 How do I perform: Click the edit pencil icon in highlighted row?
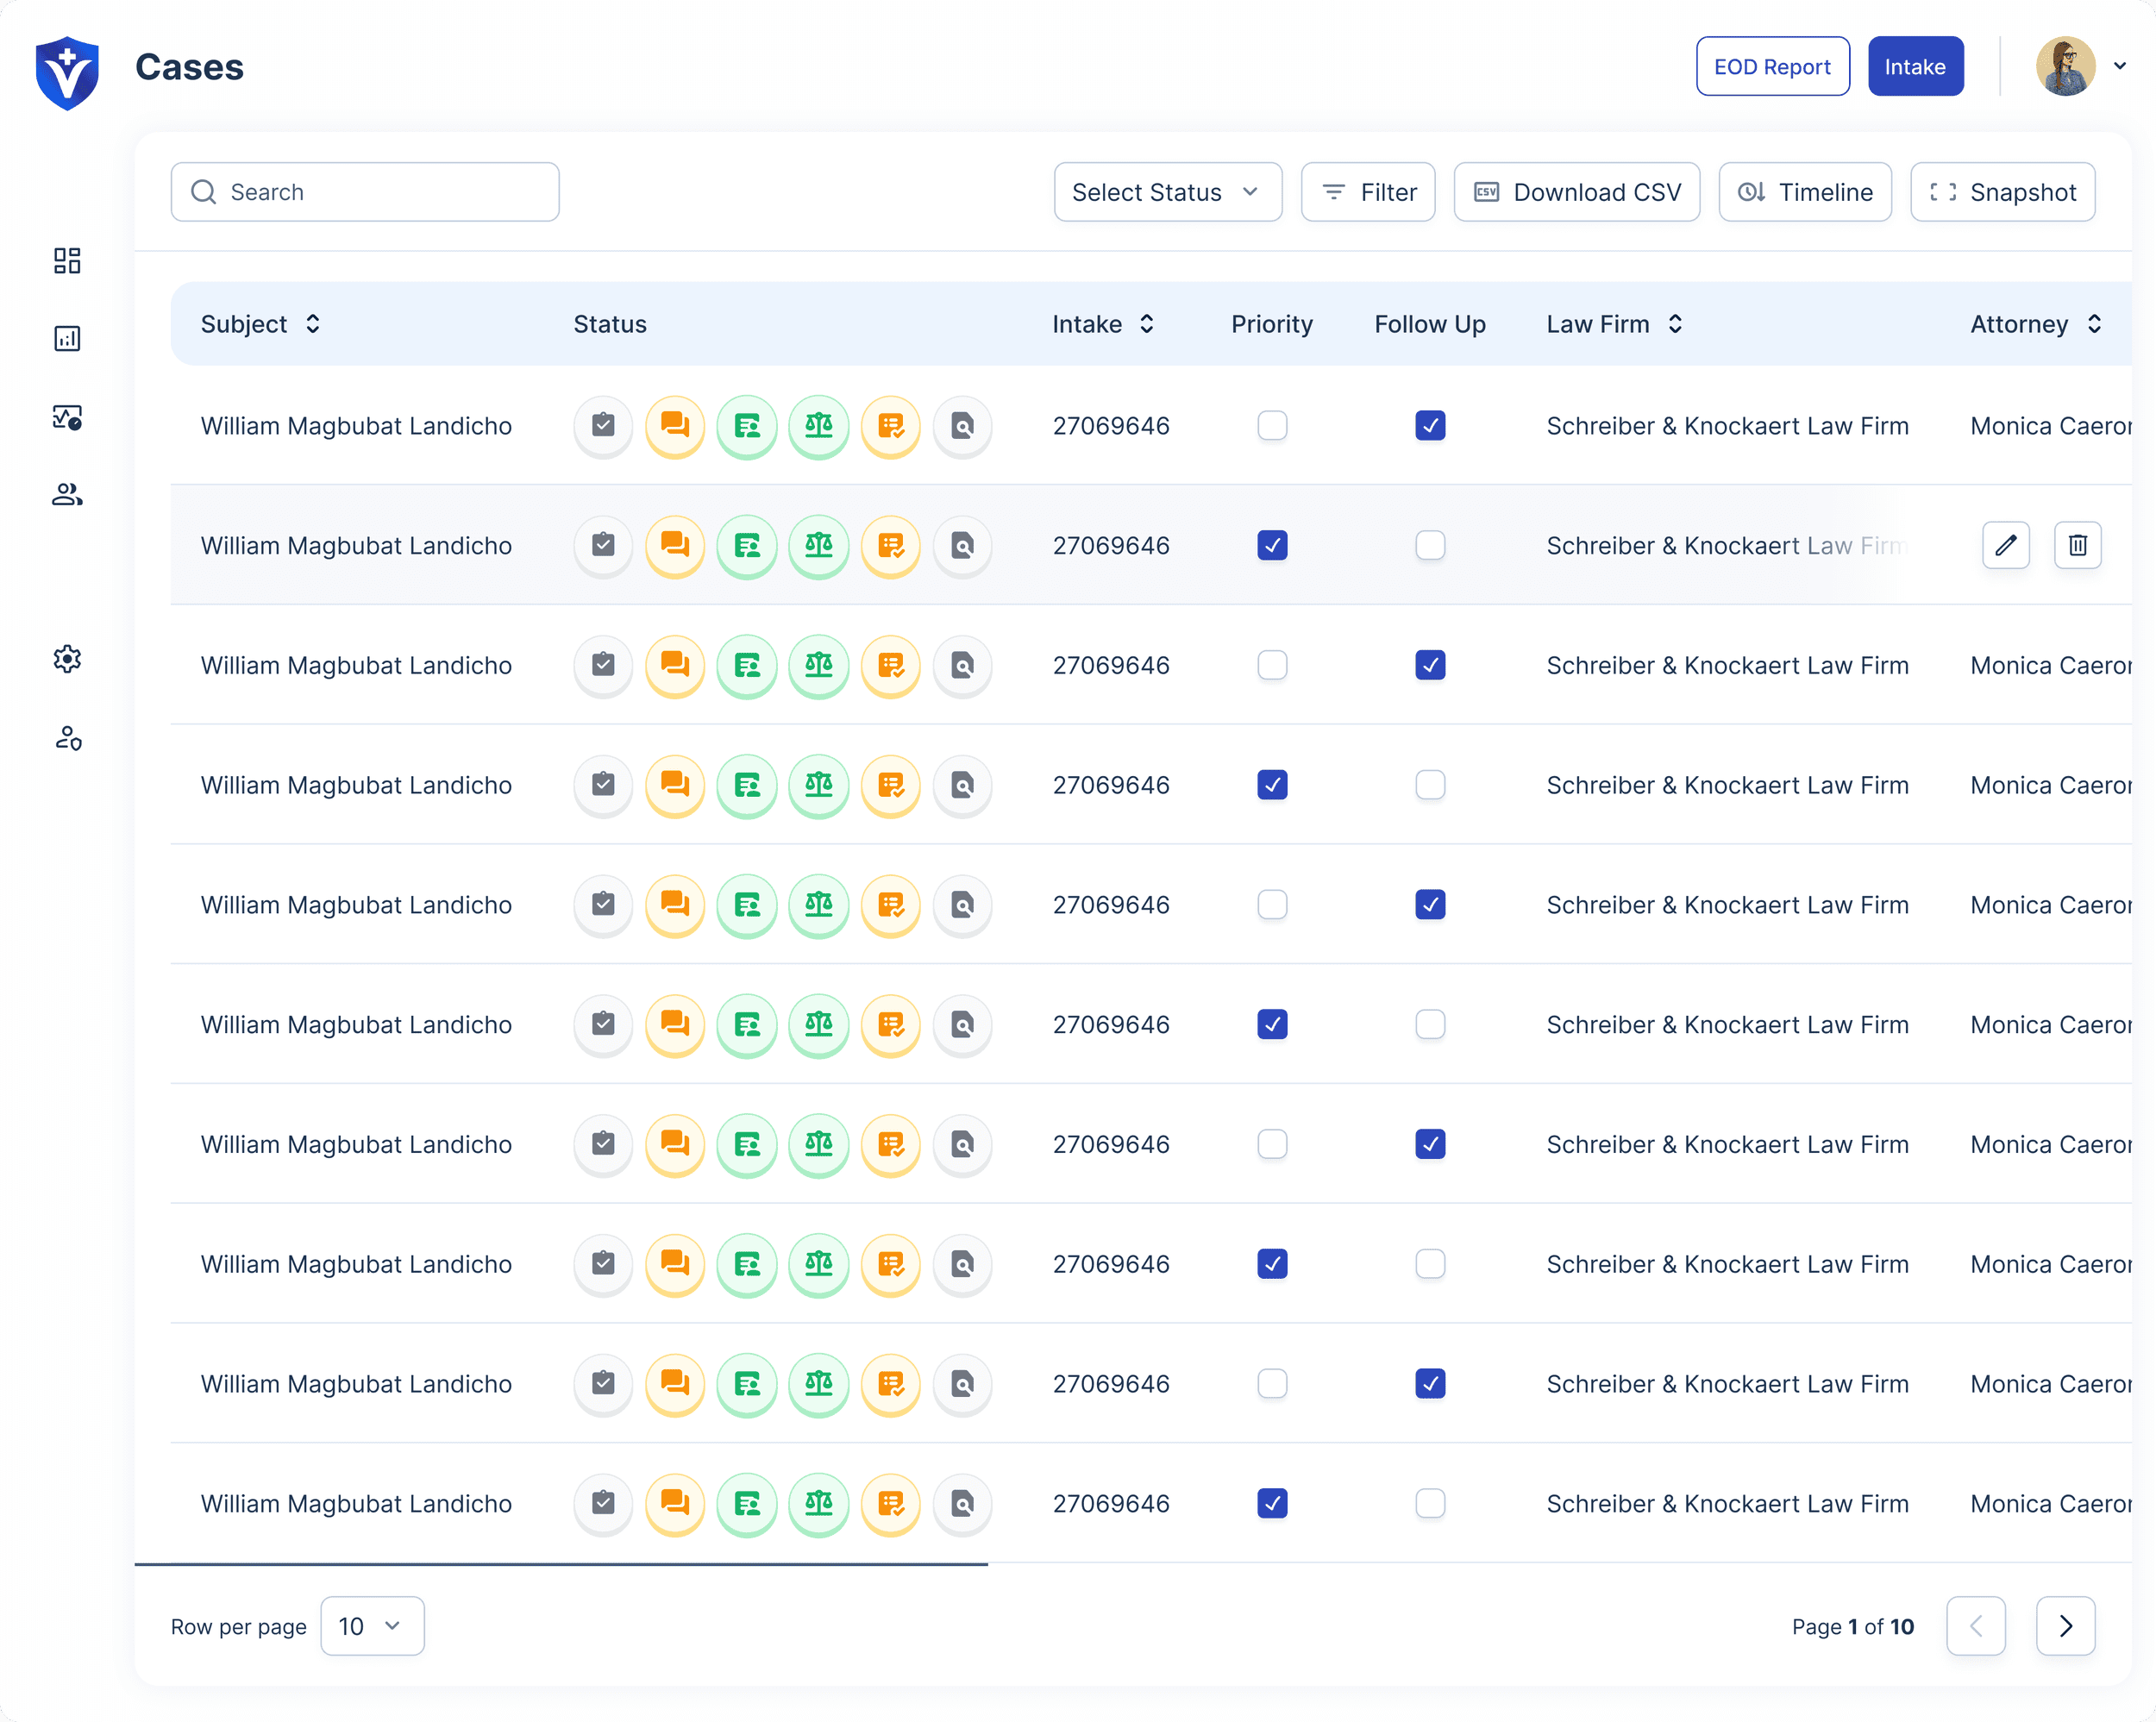pos(2005,545)
